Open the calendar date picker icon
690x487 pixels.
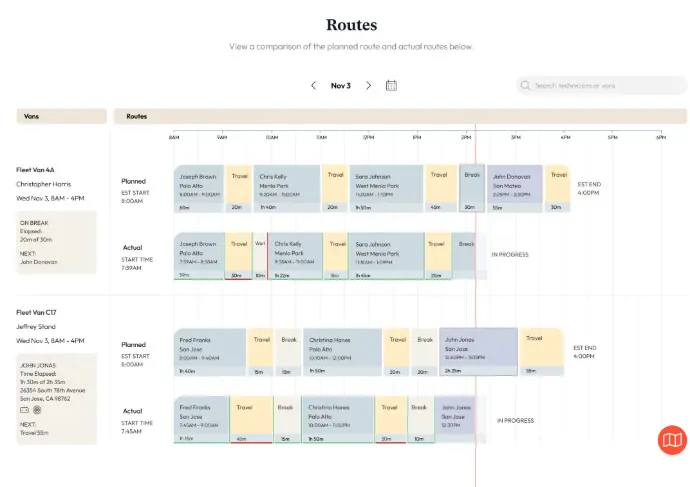pyautogui.click(x=391, y=86)
